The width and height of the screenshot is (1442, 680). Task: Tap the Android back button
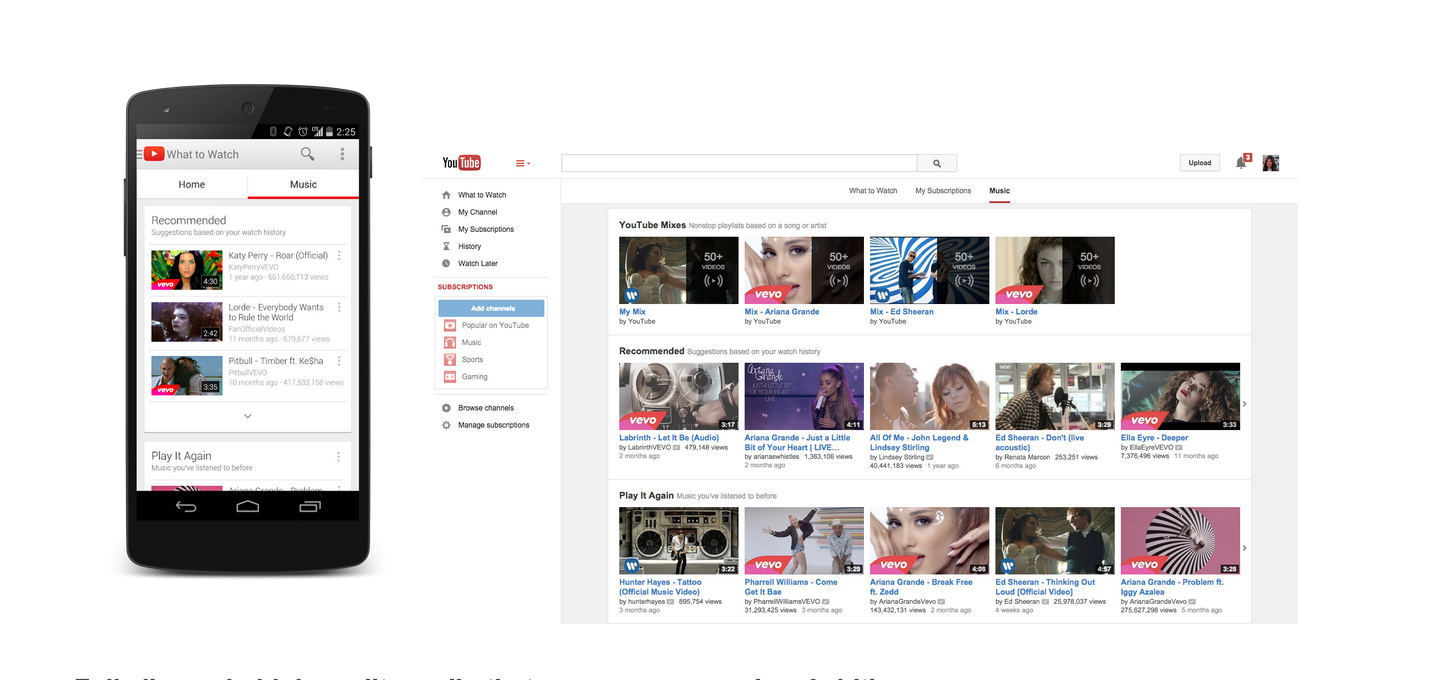[186, 507]
